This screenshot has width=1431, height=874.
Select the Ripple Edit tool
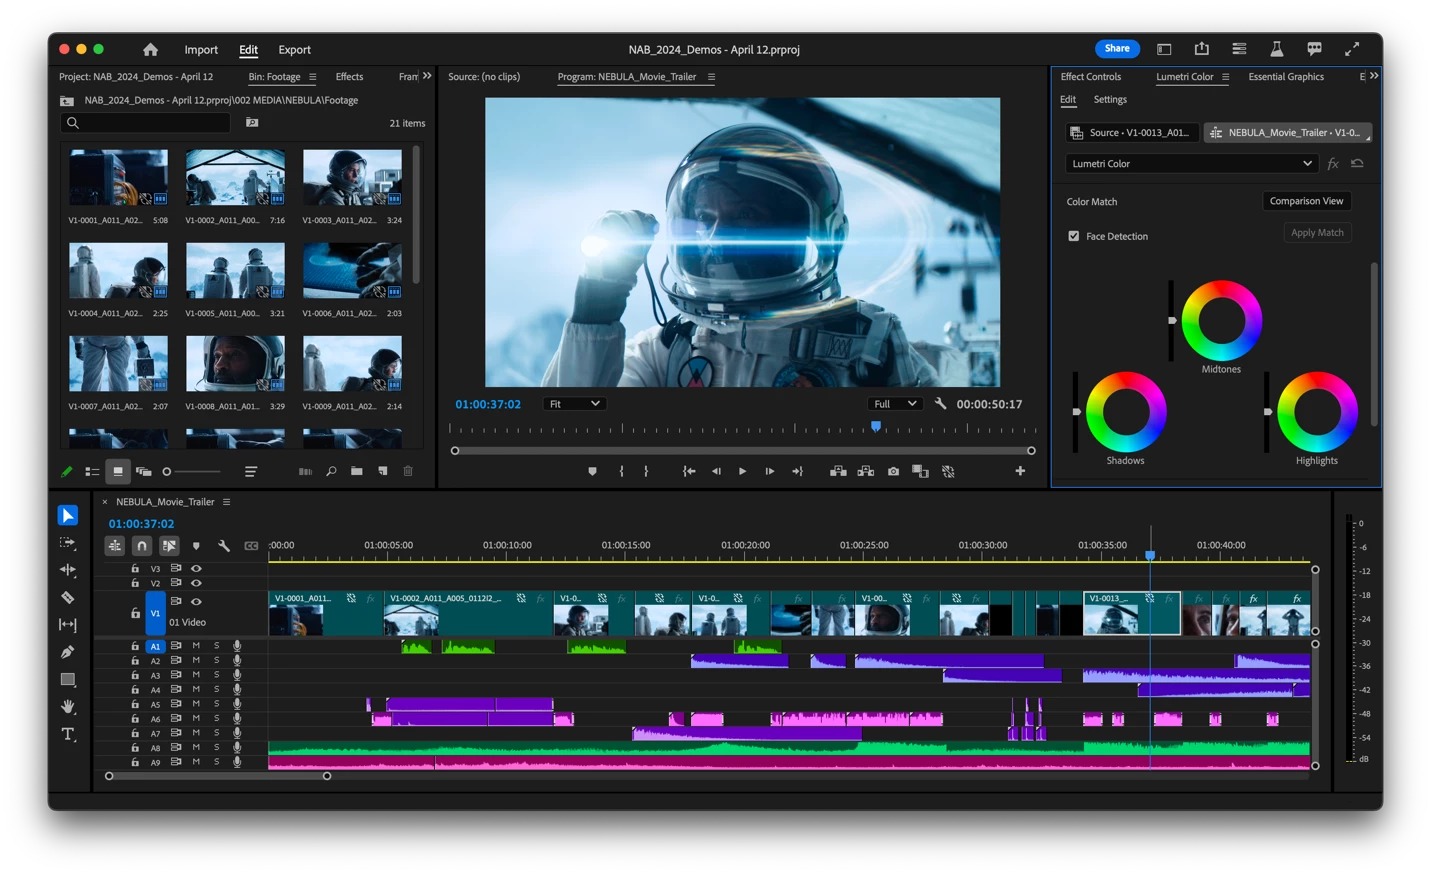click(x=67, y=570)
